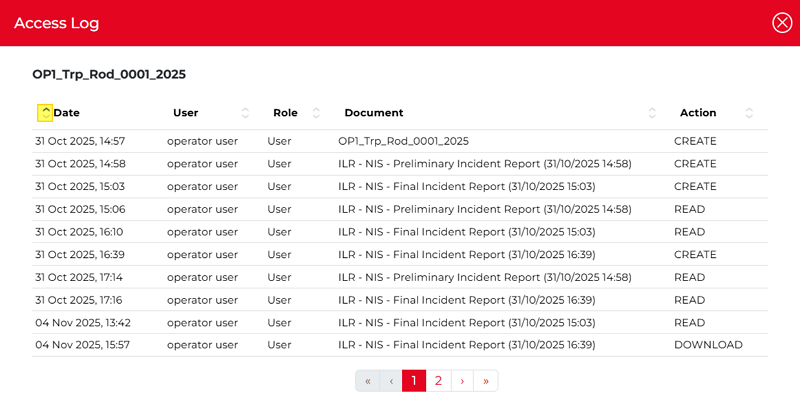Go to the previous page arrow

tap(391, 381)
